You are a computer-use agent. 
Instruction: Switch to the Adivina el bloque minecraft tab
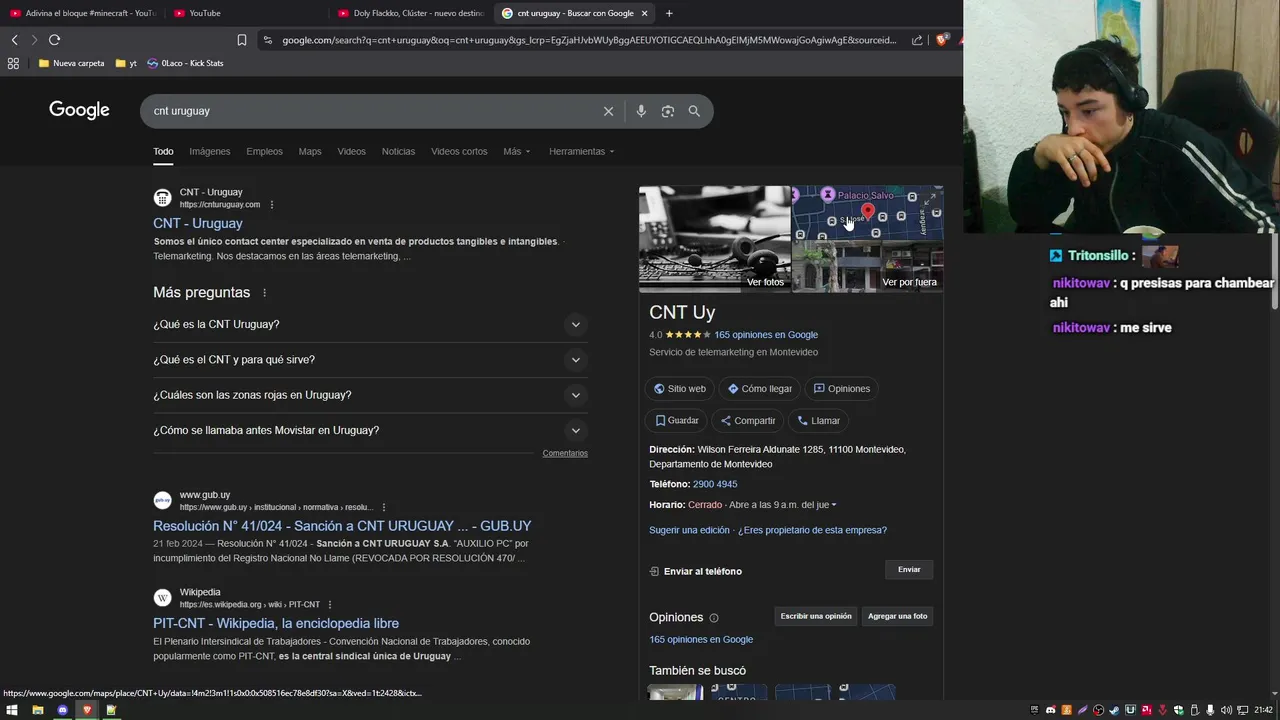click(83, 13)
